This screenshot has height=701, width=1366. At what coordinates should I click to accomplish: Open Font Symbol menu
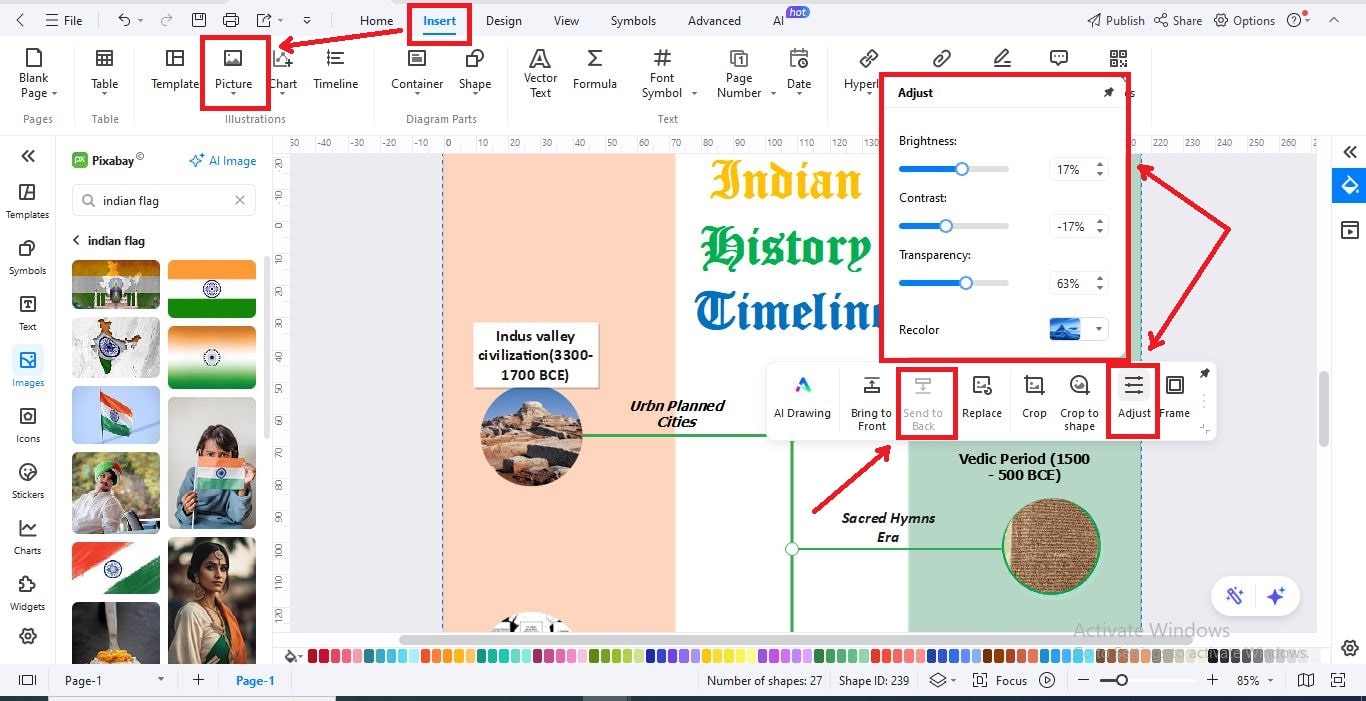[x=662, y=73]
